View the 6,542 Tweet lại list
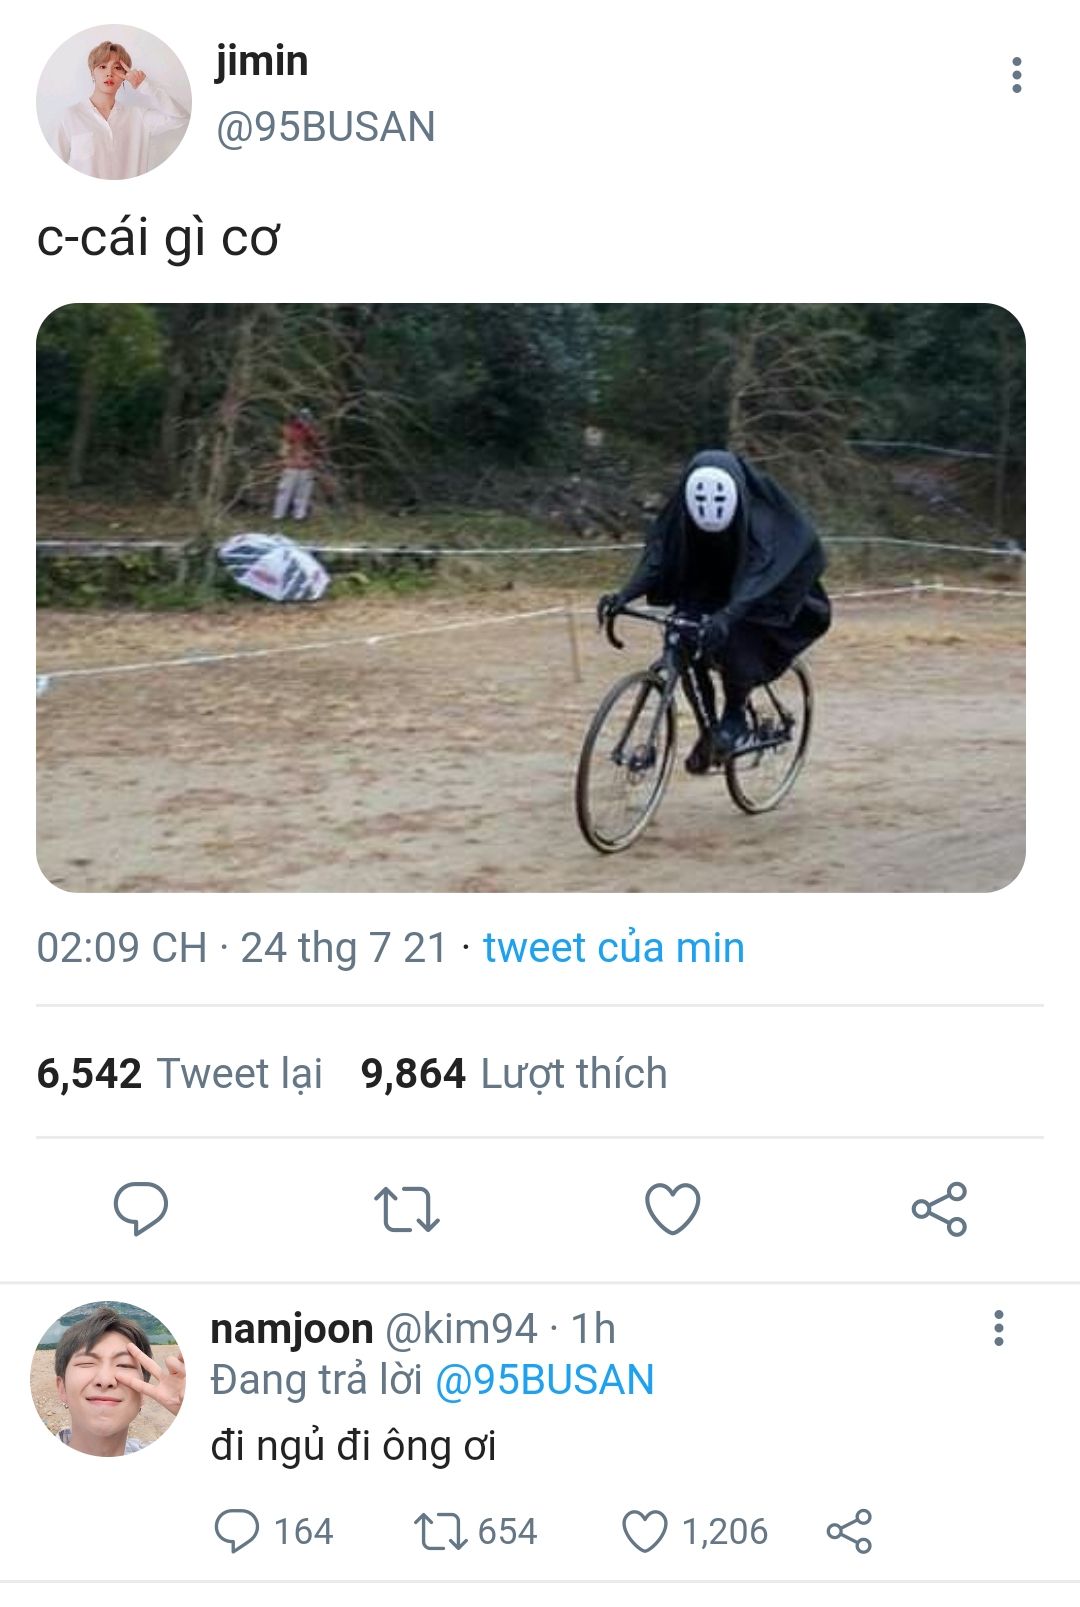The width and height of the screenshot is (1080, 1607). (x=180, y=1074)
